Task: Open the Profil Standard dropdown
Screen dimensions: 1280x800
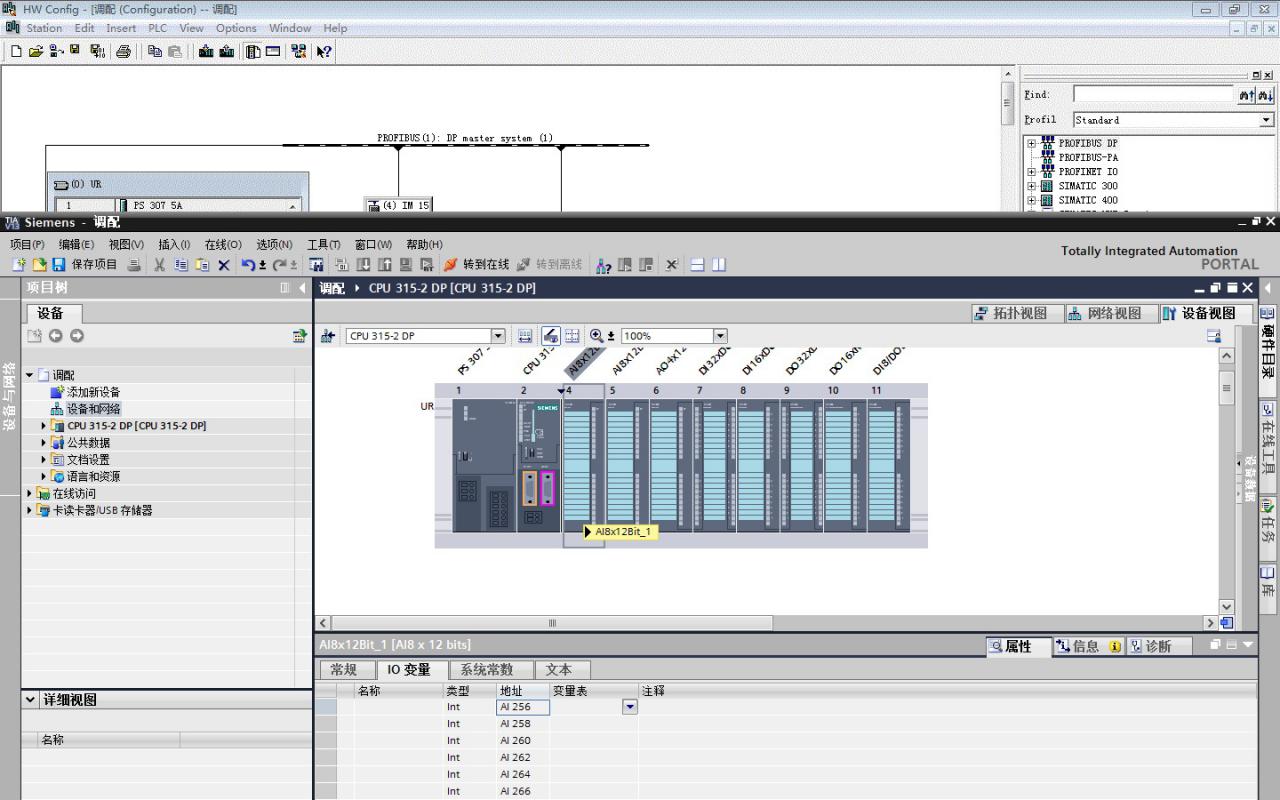Action: [1266, 120]
